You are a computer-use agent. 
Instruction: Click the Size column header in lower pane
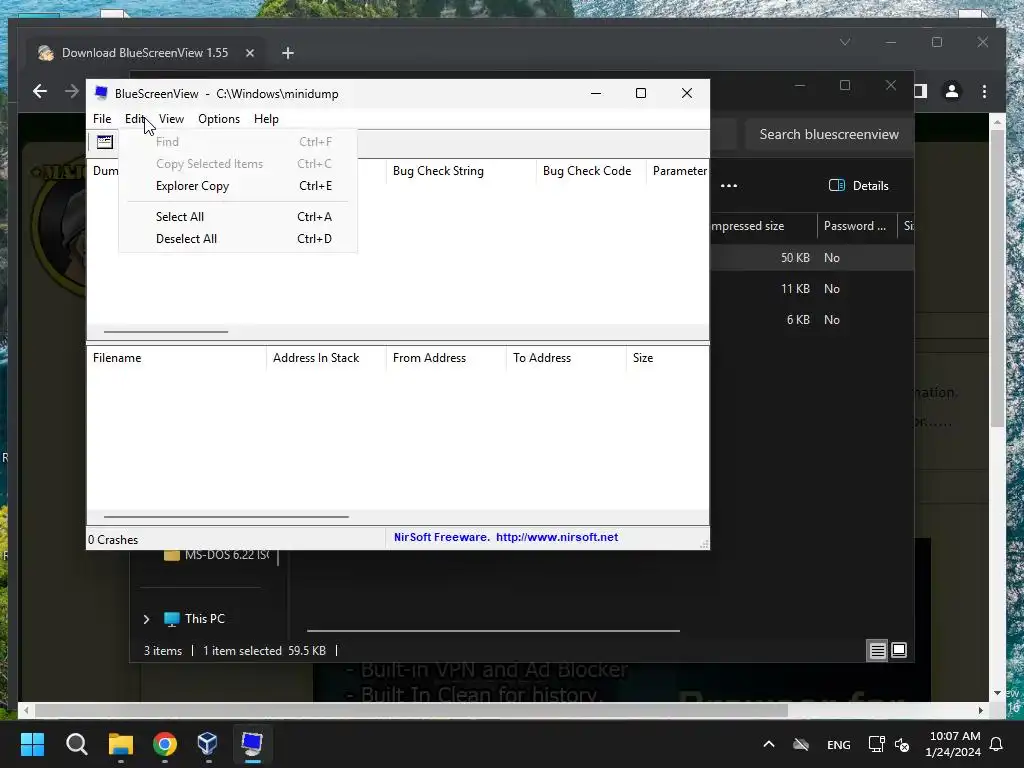(667, 358)
